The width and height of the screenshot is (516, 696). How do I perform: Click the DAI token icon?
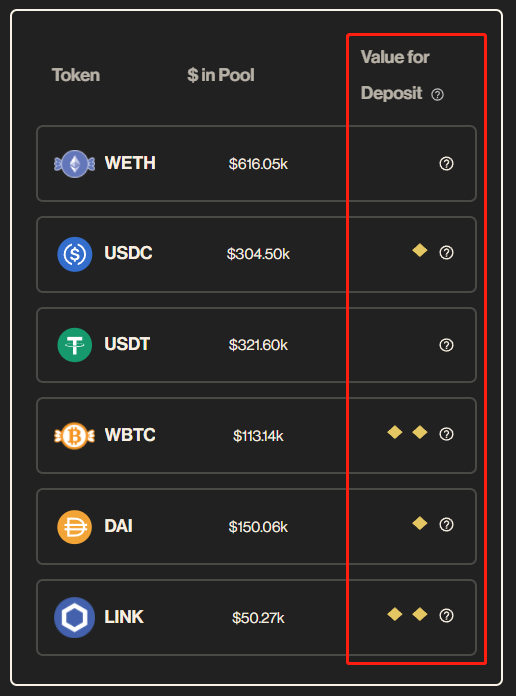[75, 527]
